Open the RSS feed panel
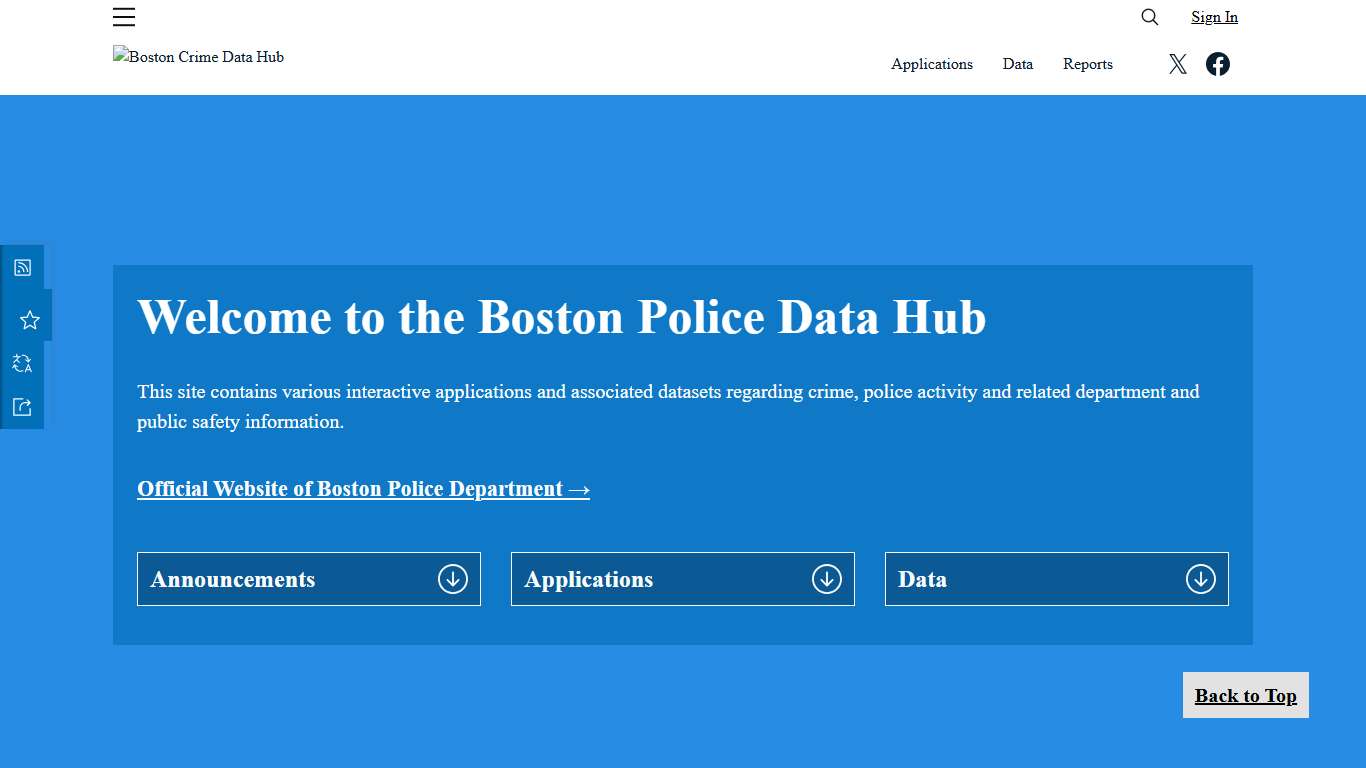Viewport: 1366px width, 768px height. 22,266
